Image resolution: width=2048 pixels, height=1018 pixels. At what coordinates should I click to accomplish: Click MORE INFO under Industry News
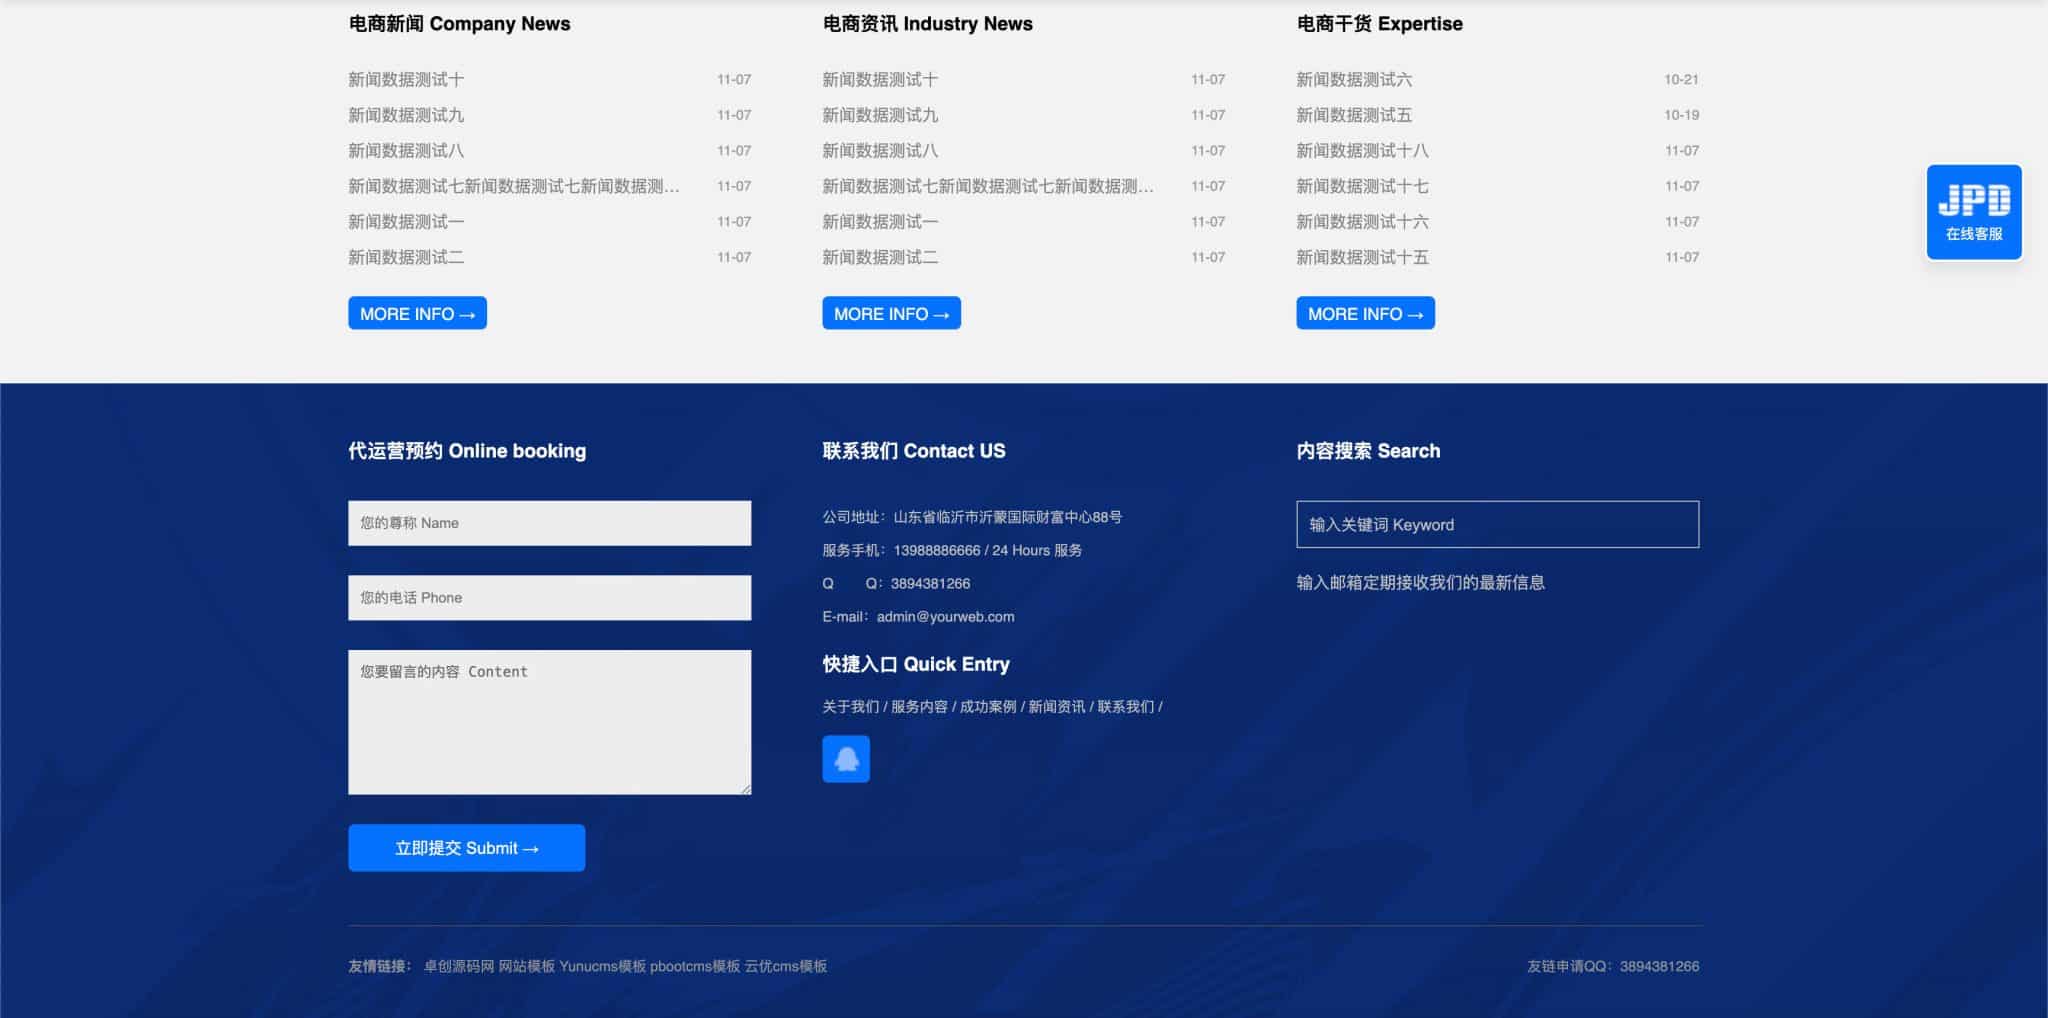pos(891,313)
